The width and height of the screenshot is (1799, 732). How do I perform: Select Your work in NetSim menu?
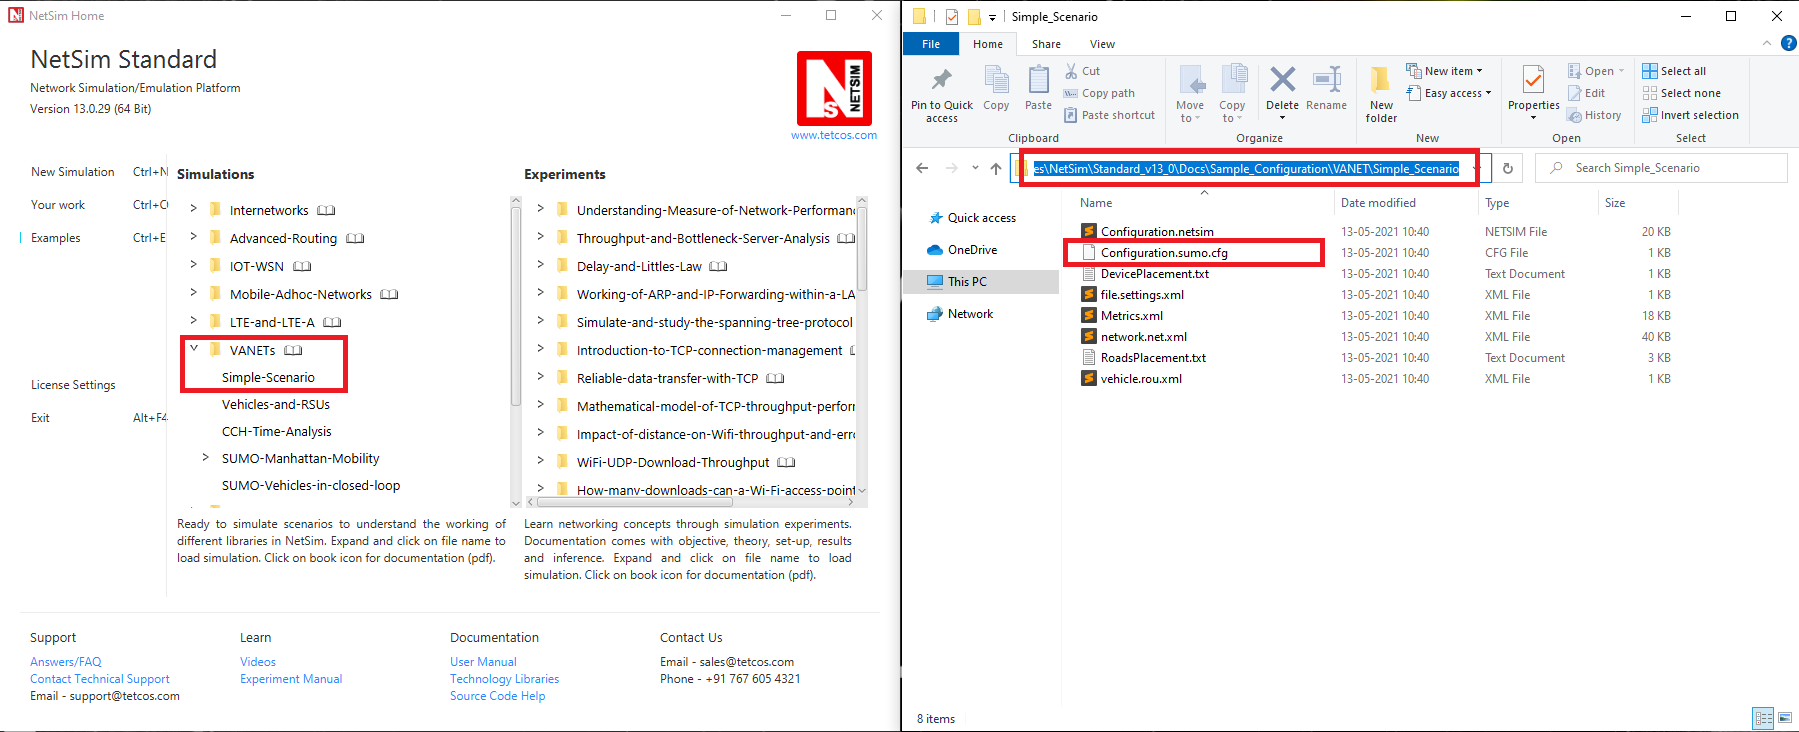click(58, 205)
